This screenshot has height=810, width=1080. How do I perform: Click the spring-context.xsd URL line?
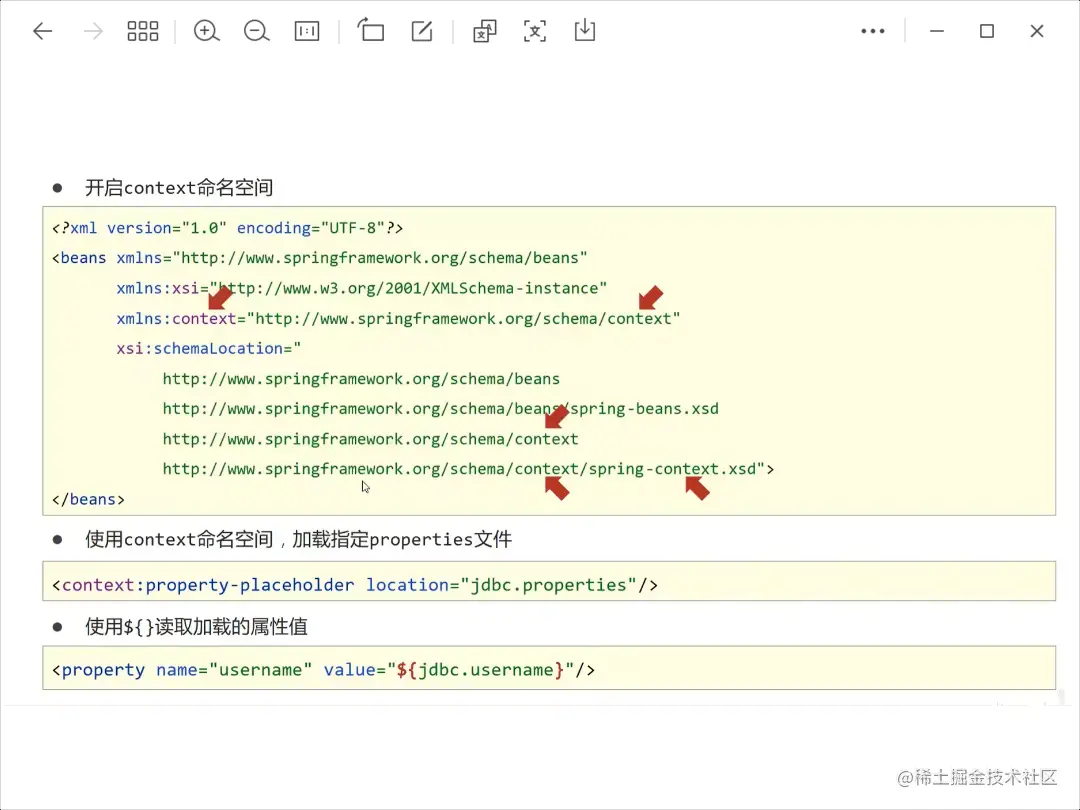point(468,469)
